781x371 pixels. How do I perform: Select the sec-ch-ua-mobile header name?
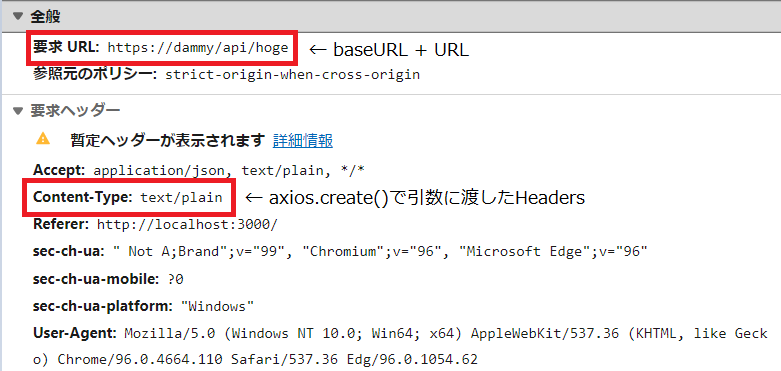pos(97,279)
